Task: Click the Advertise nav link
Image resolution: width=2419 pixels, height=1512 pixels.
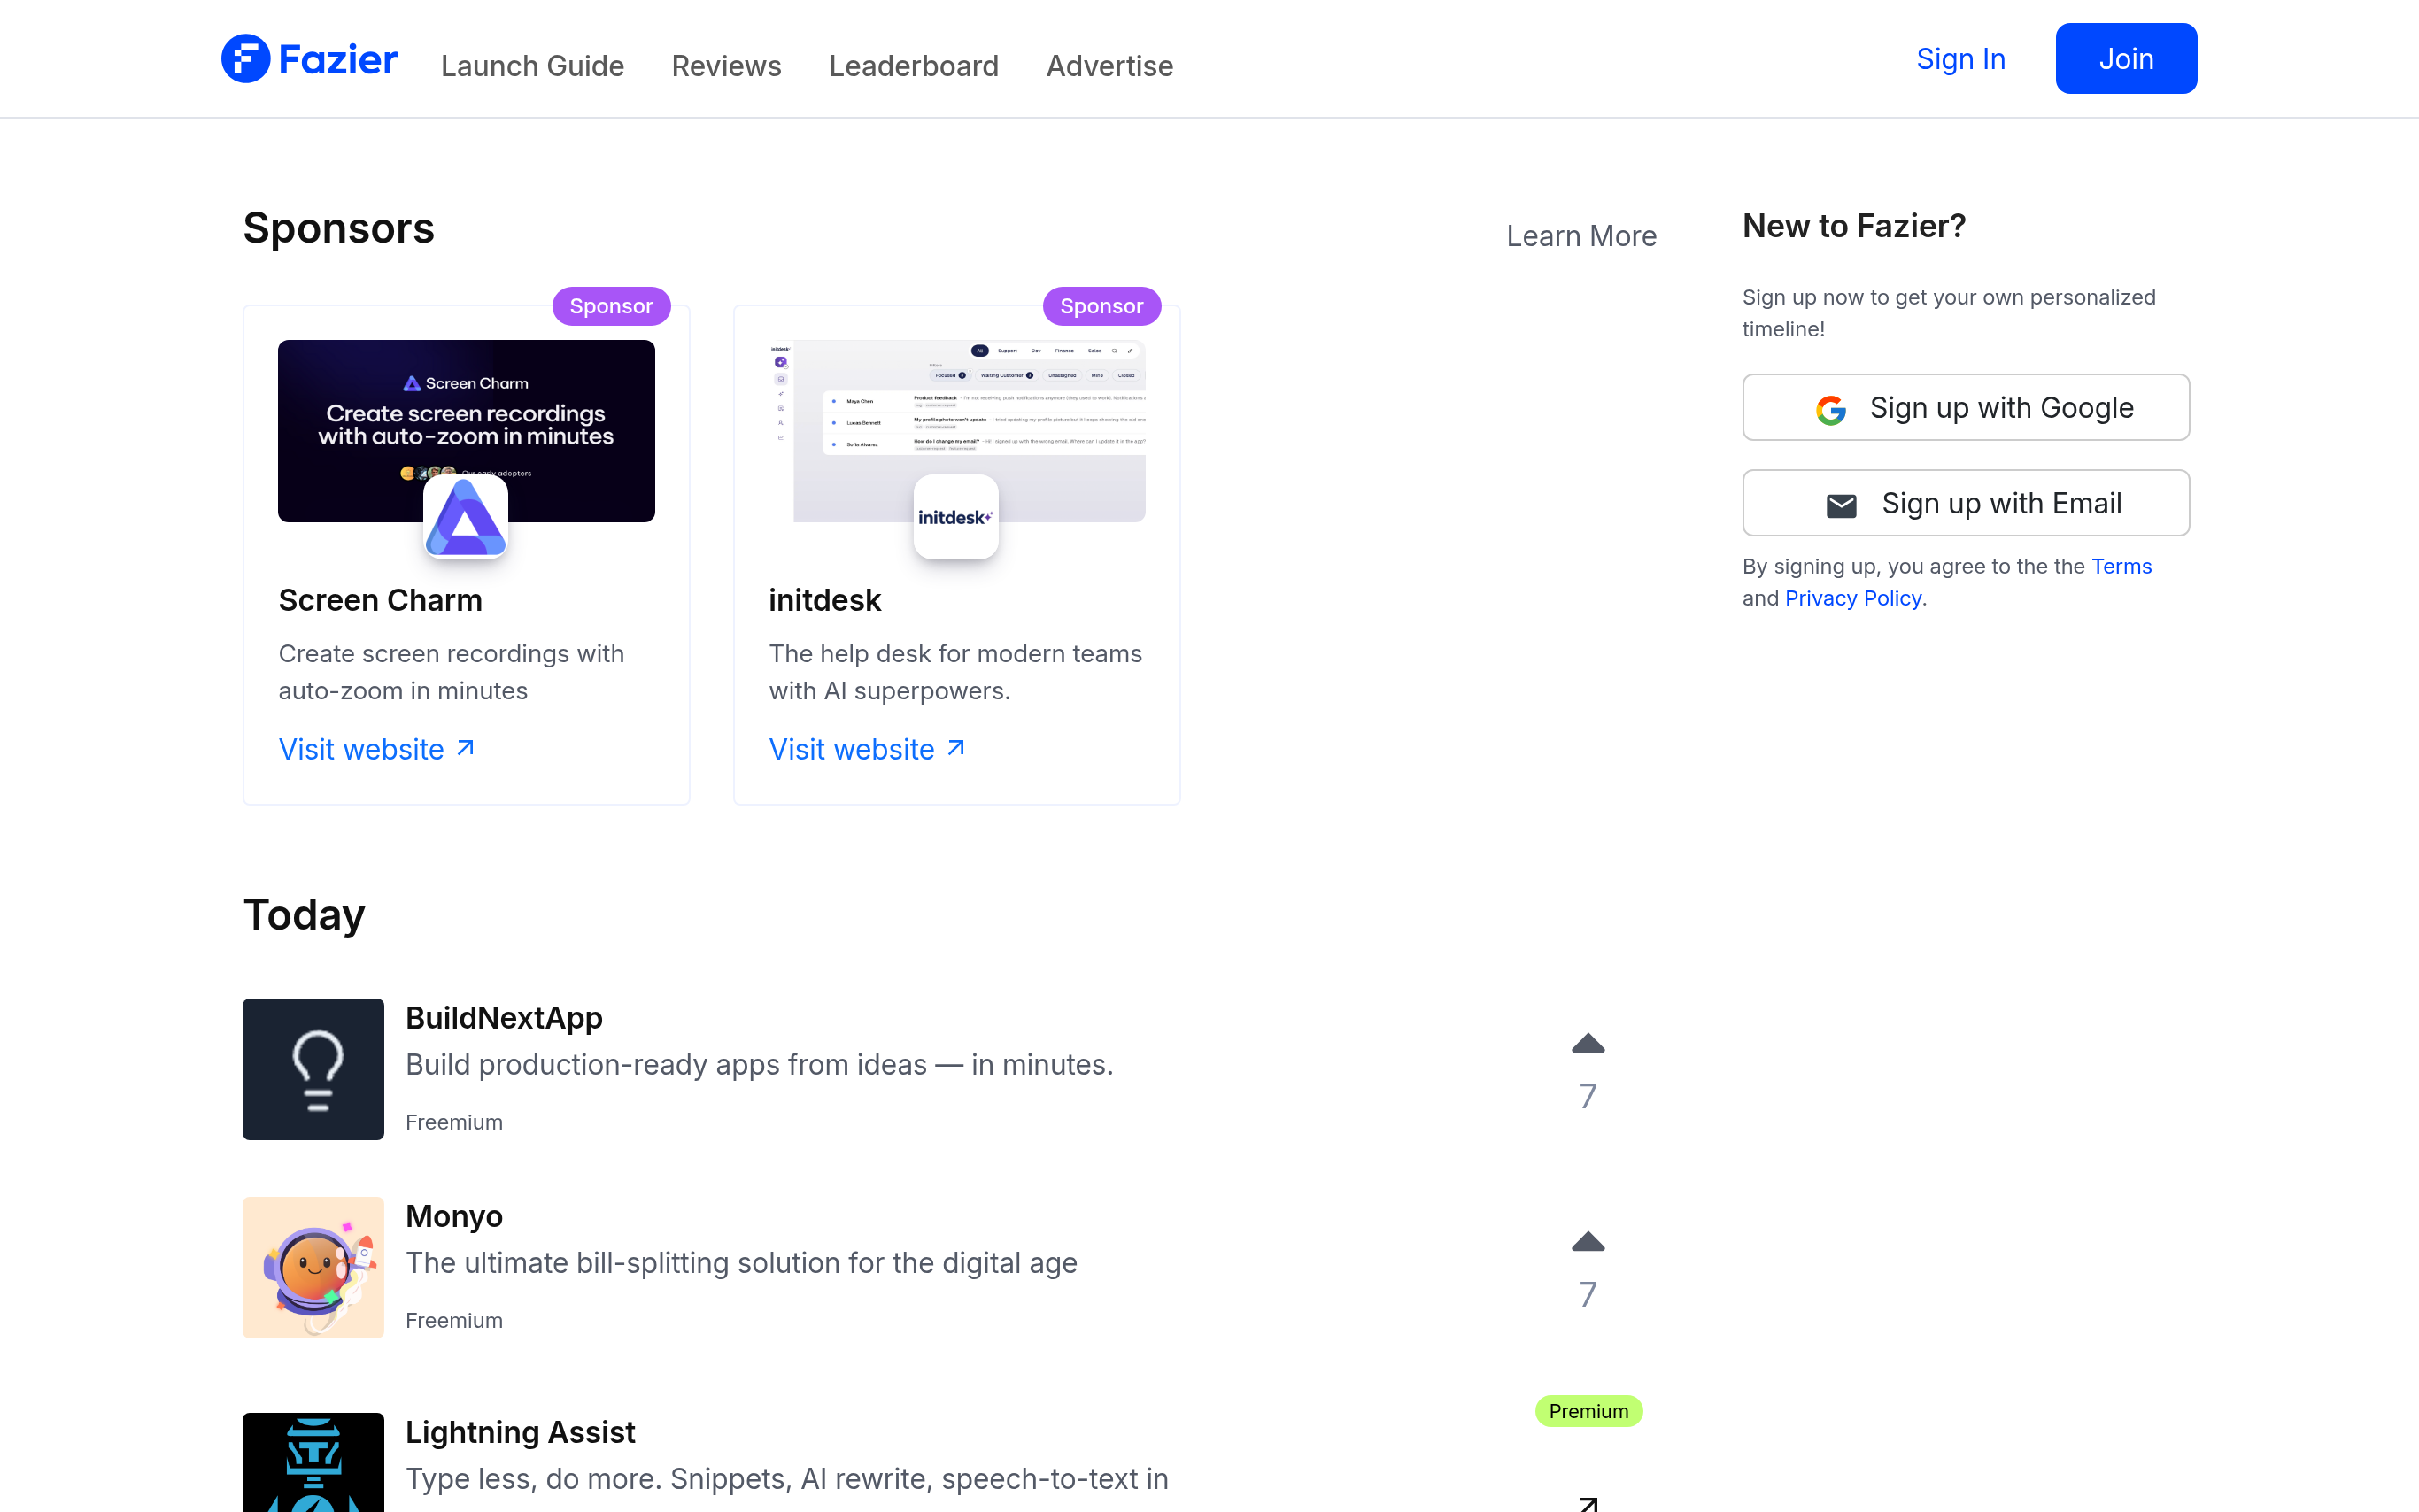Action: pos(1109,66)
